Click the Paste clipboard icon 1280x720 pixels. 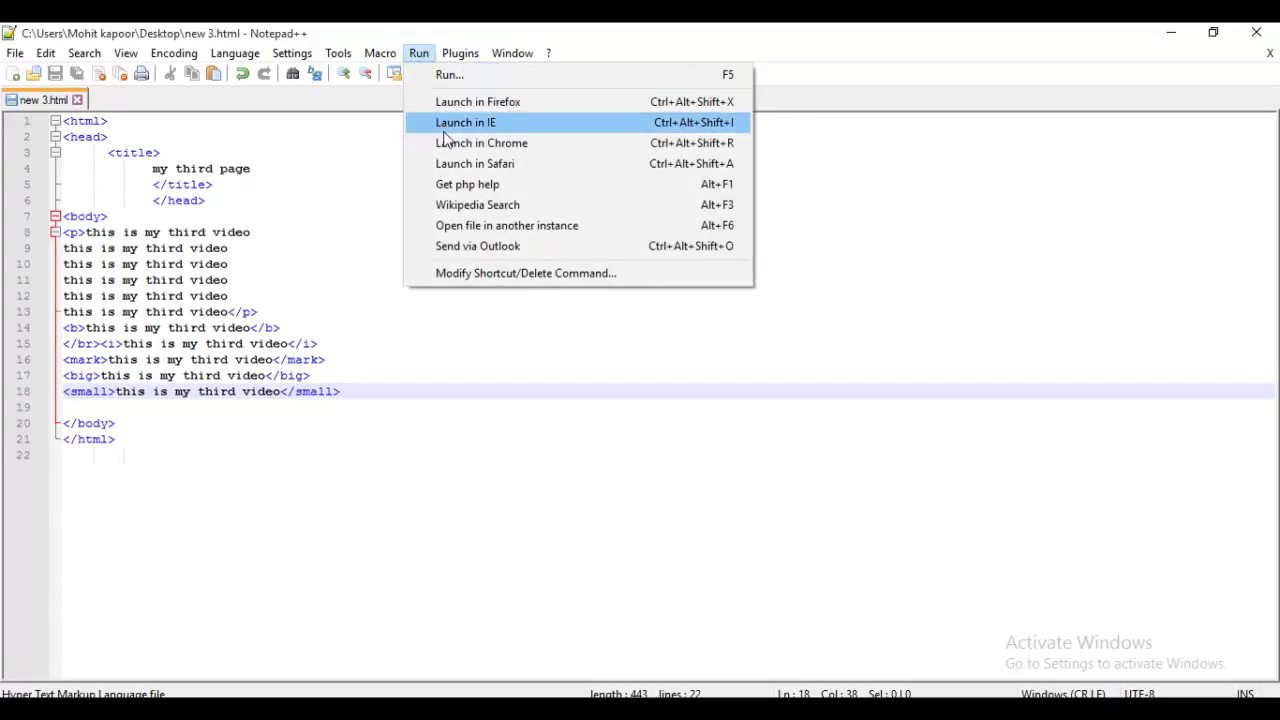coord(214,74)
